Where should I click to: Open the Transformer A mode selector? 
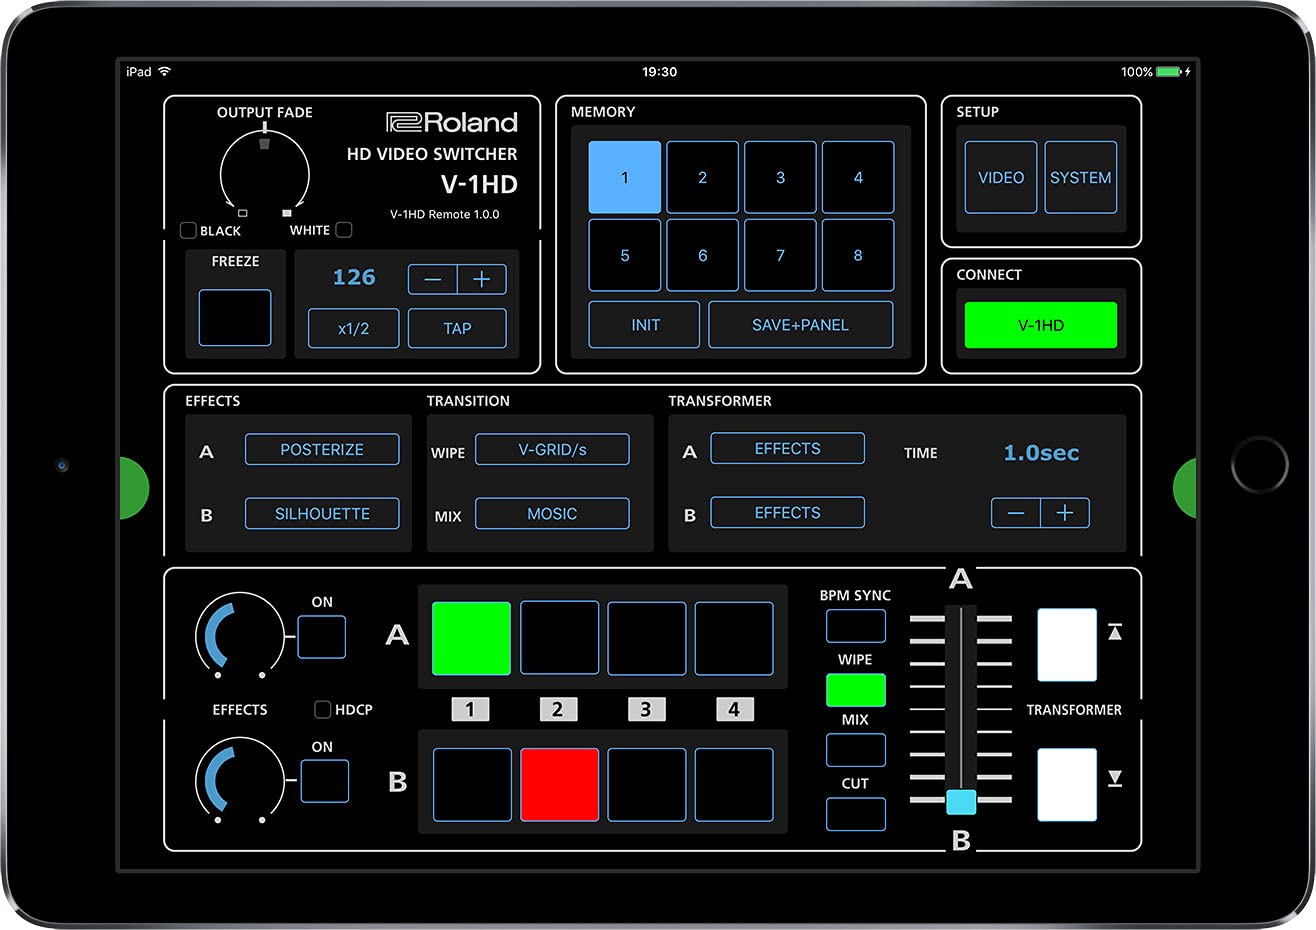click(788, 448)
